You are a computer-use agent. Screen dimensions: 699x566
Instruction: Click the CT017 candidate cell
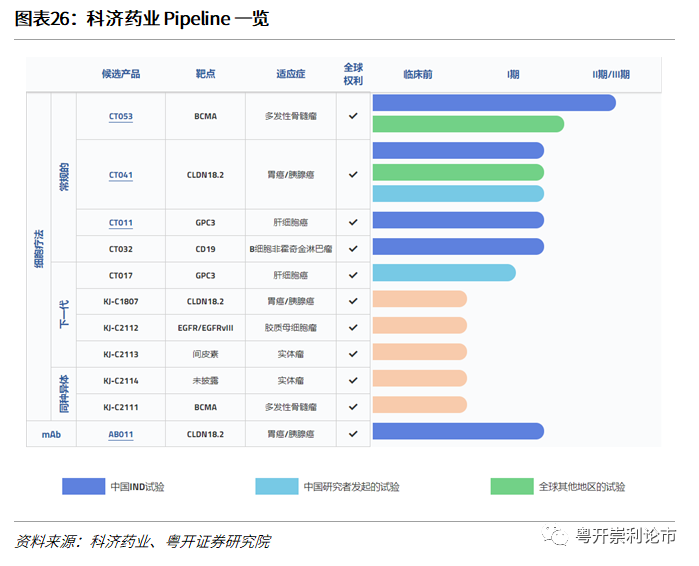(121, 275)
